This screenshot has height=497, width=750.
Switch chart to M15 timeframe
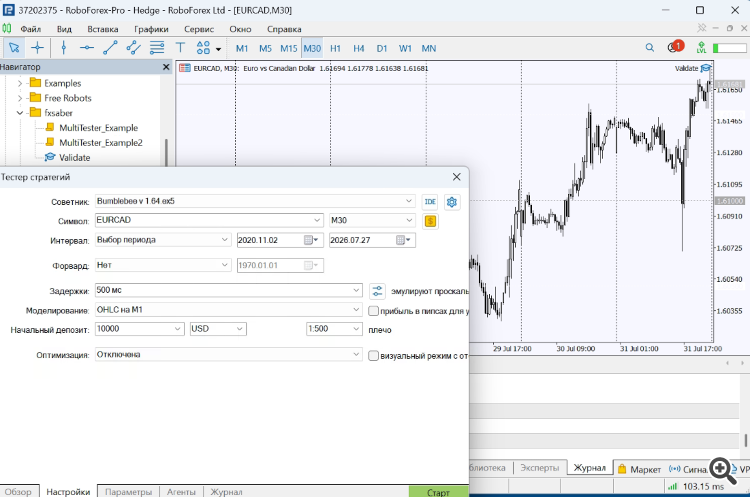tap(288, 48)
